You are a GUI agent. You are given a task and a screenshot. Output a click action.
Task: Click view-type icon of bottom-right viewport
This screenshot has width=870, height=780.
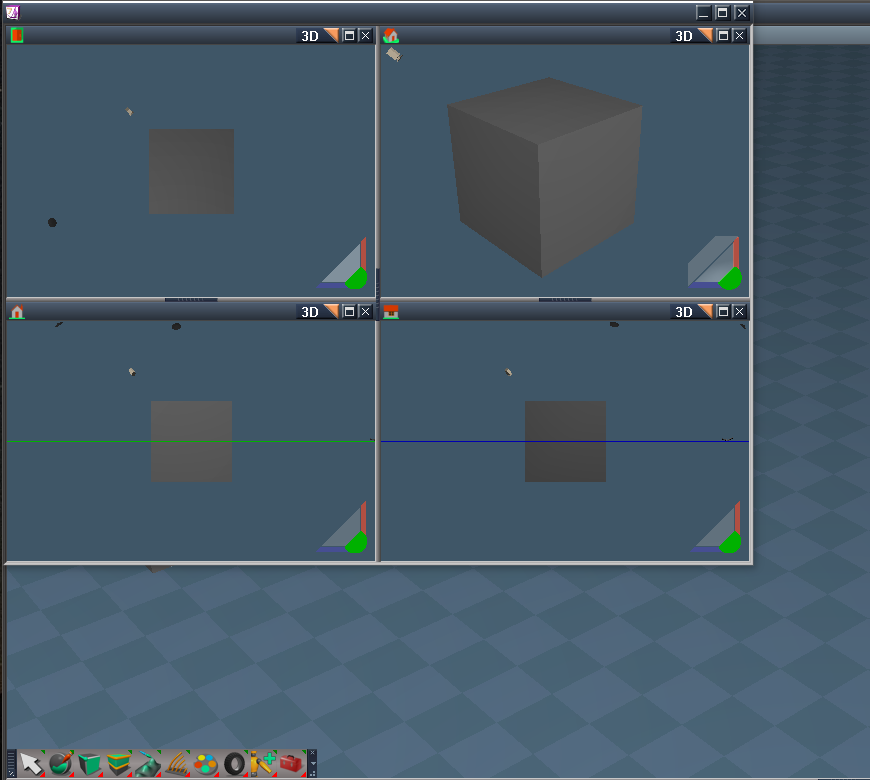[391, 312]
